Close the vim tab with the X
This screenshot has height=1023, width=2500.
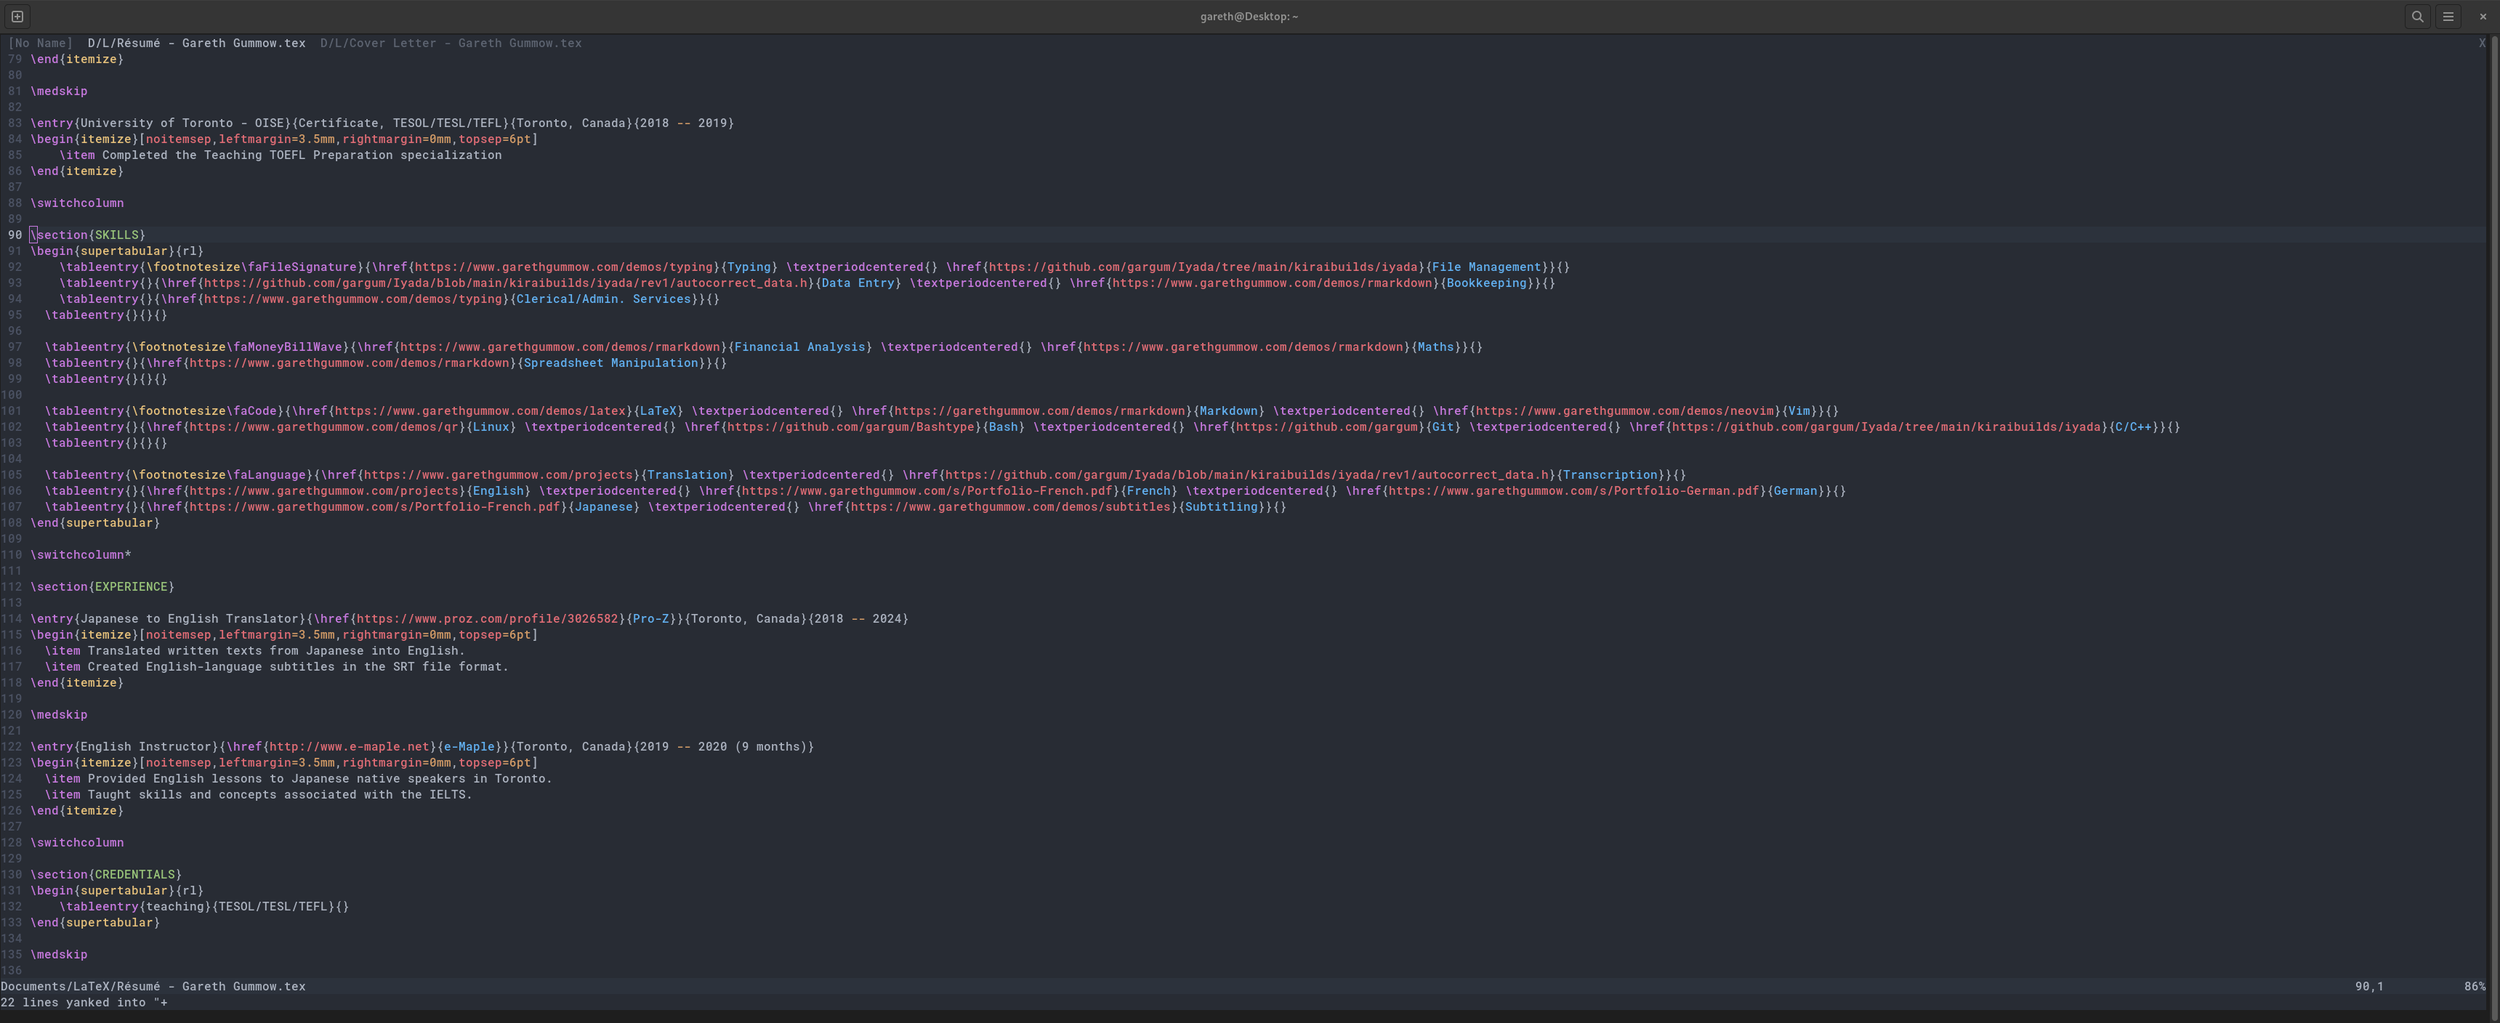(x=2481, y=43)
